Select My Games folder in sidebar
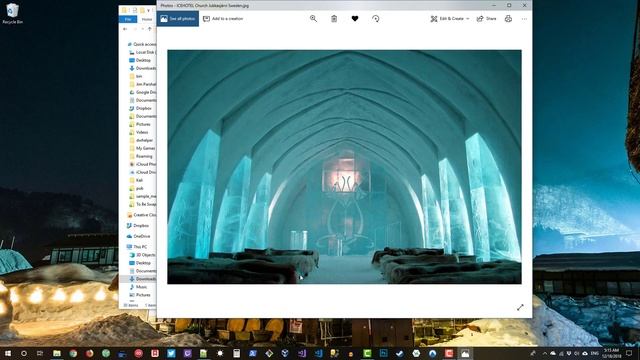 coord(142,148)
